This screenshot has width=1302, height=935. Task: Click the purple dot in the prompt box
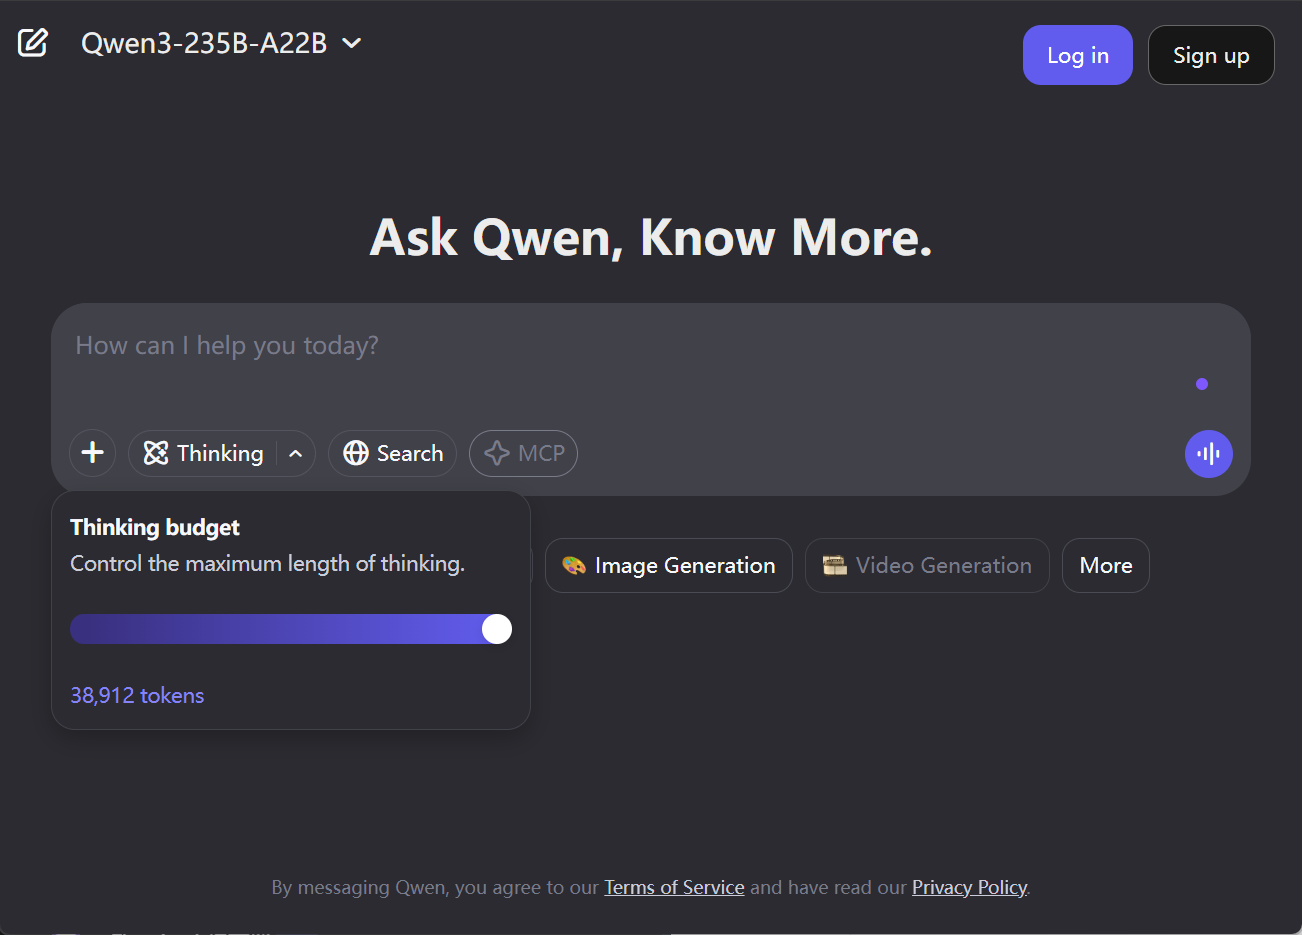[x=1201, y=384]
